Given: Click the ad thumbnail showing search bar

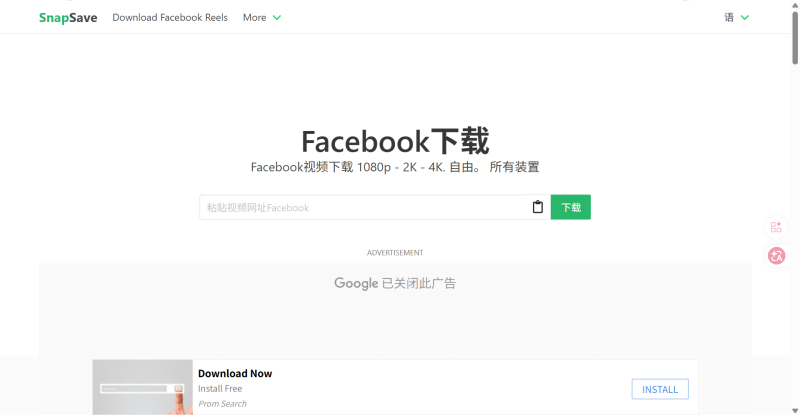Looking at the screenshot, I should tap(143, 387).
